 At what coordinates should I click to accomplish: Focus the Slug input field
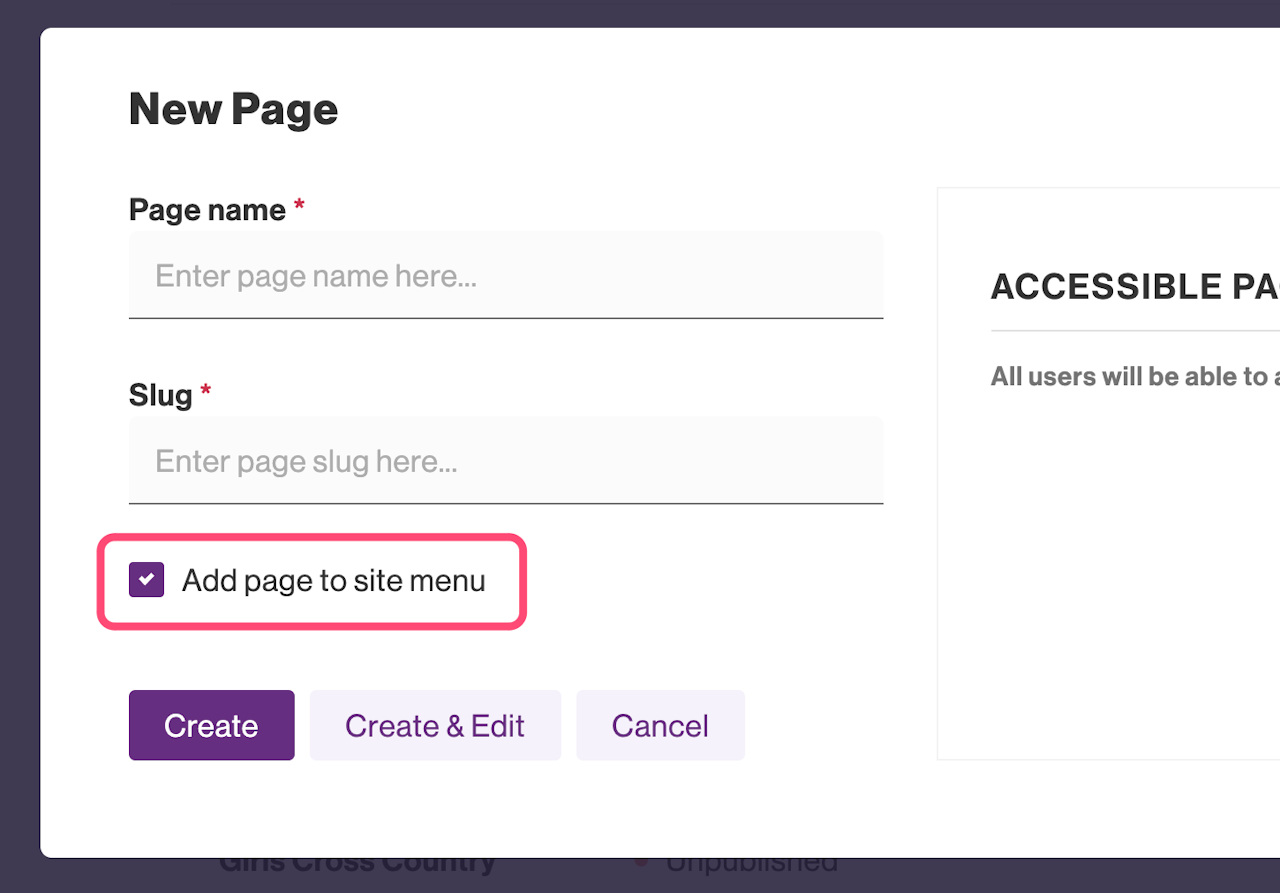505,461
